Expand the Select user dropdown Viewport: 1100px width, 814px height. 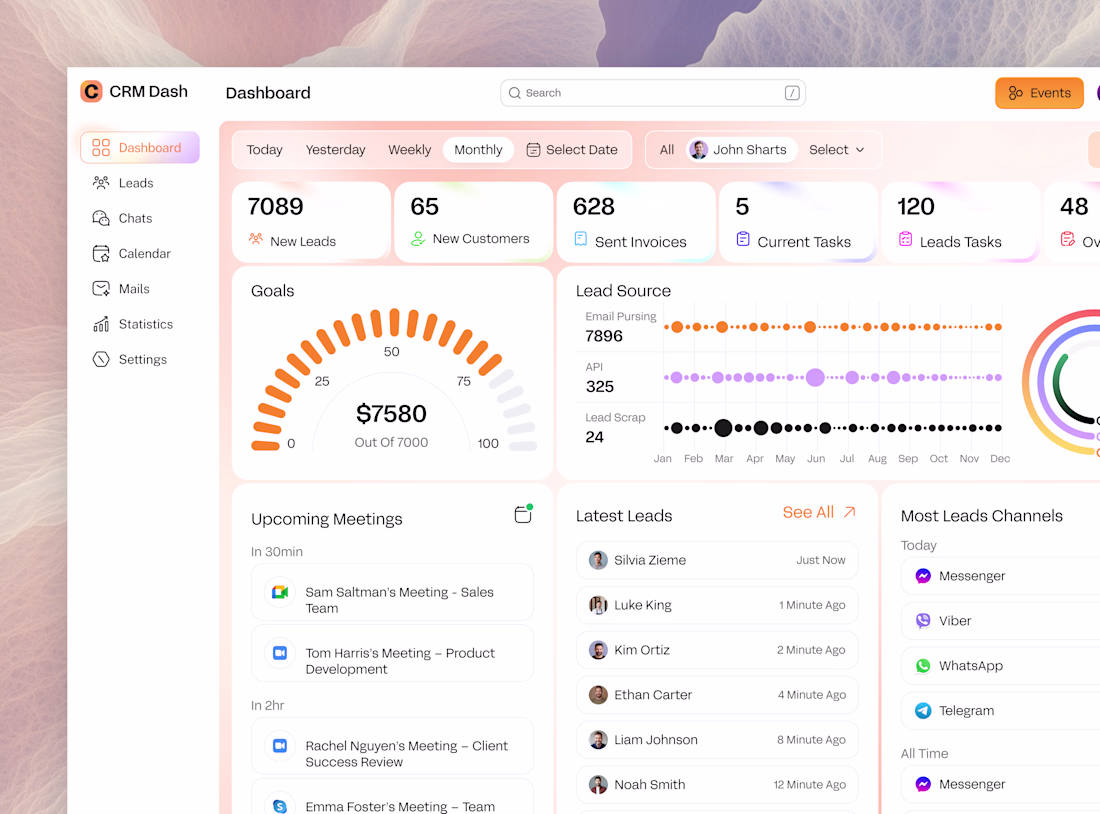(x=837, y=149)
